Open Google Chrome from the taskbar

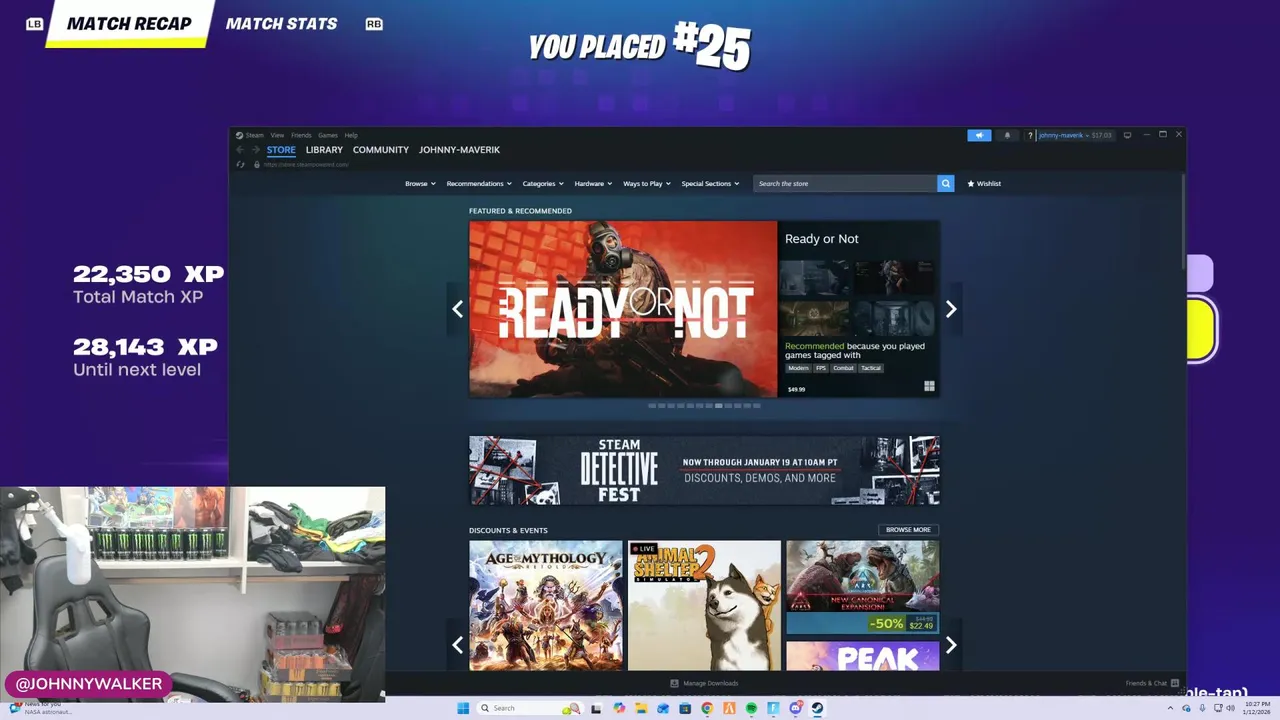pyautogui.click(x=707, y=708)
